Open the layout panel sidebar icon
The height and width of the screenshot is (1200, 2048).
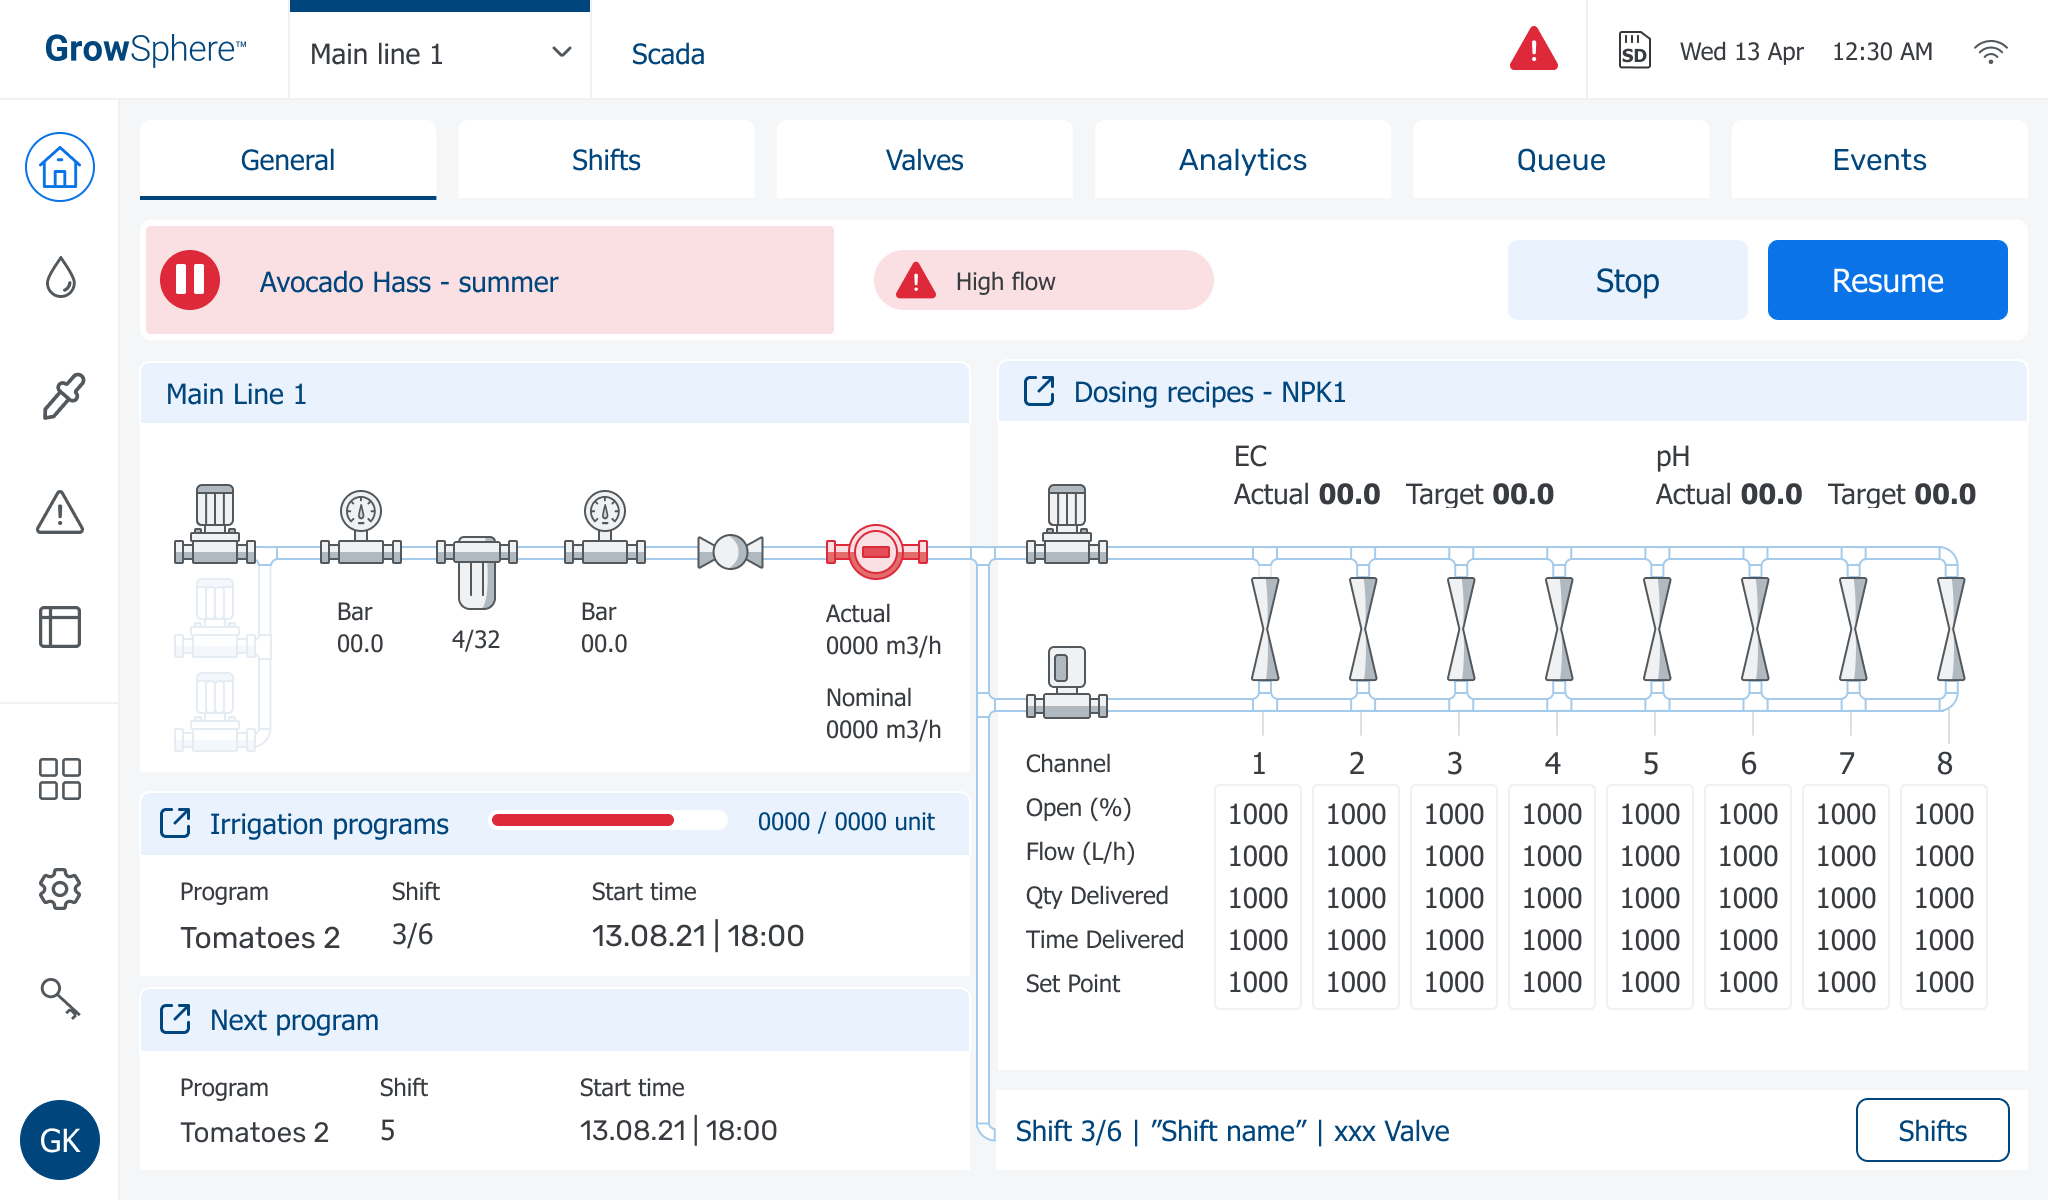click(60, 627)
